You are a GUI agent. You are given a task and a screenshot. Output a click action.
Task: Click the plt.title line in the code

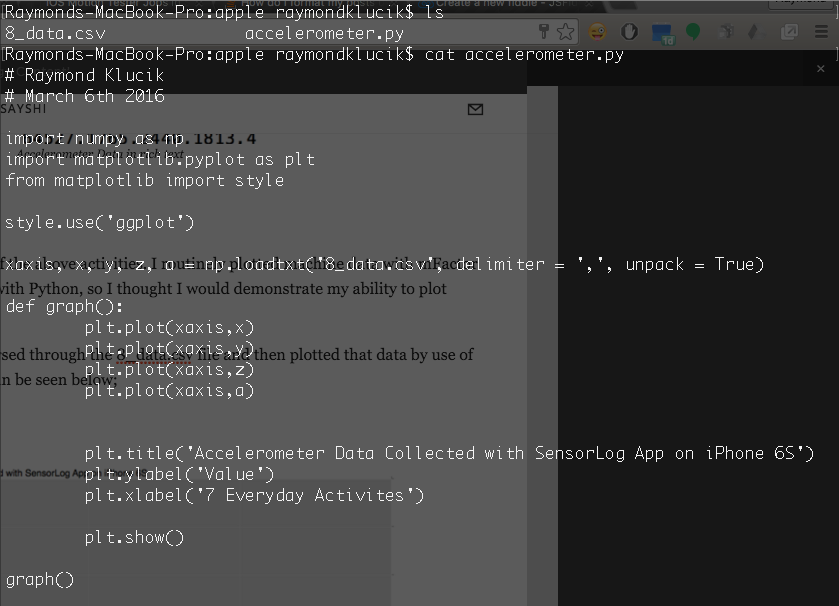(x=449, y=454)
